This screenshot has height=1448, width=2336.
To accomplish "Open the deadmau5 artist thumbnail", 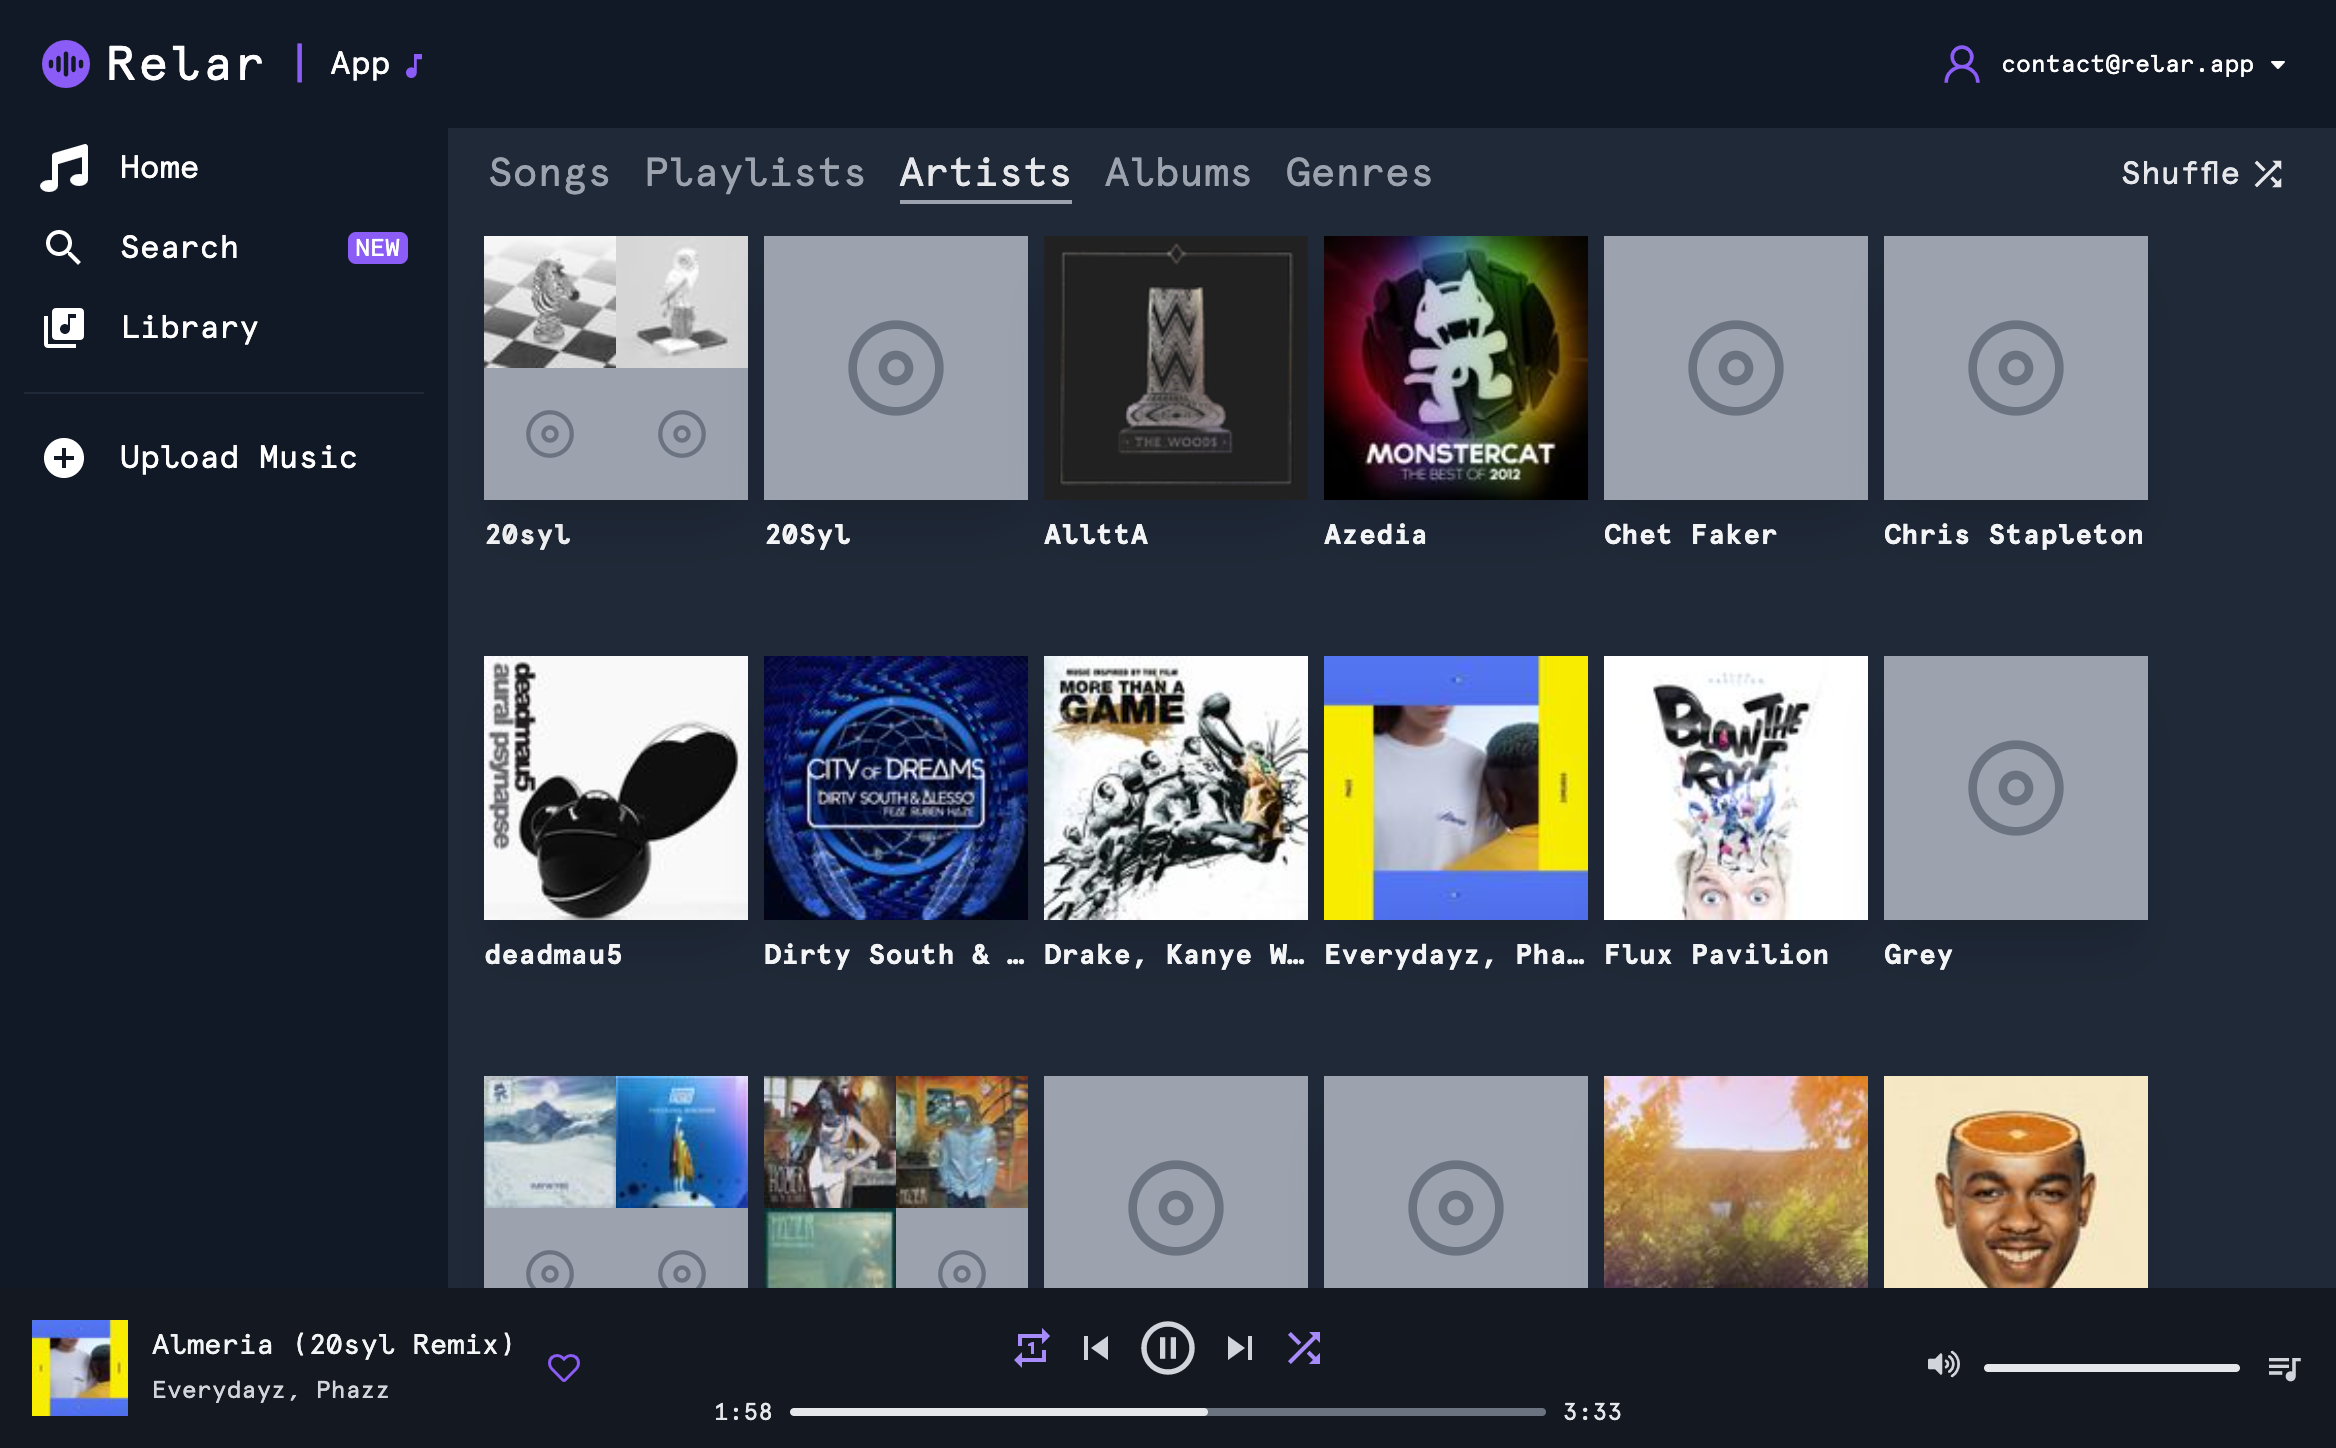I will click(x=616, y=788).
